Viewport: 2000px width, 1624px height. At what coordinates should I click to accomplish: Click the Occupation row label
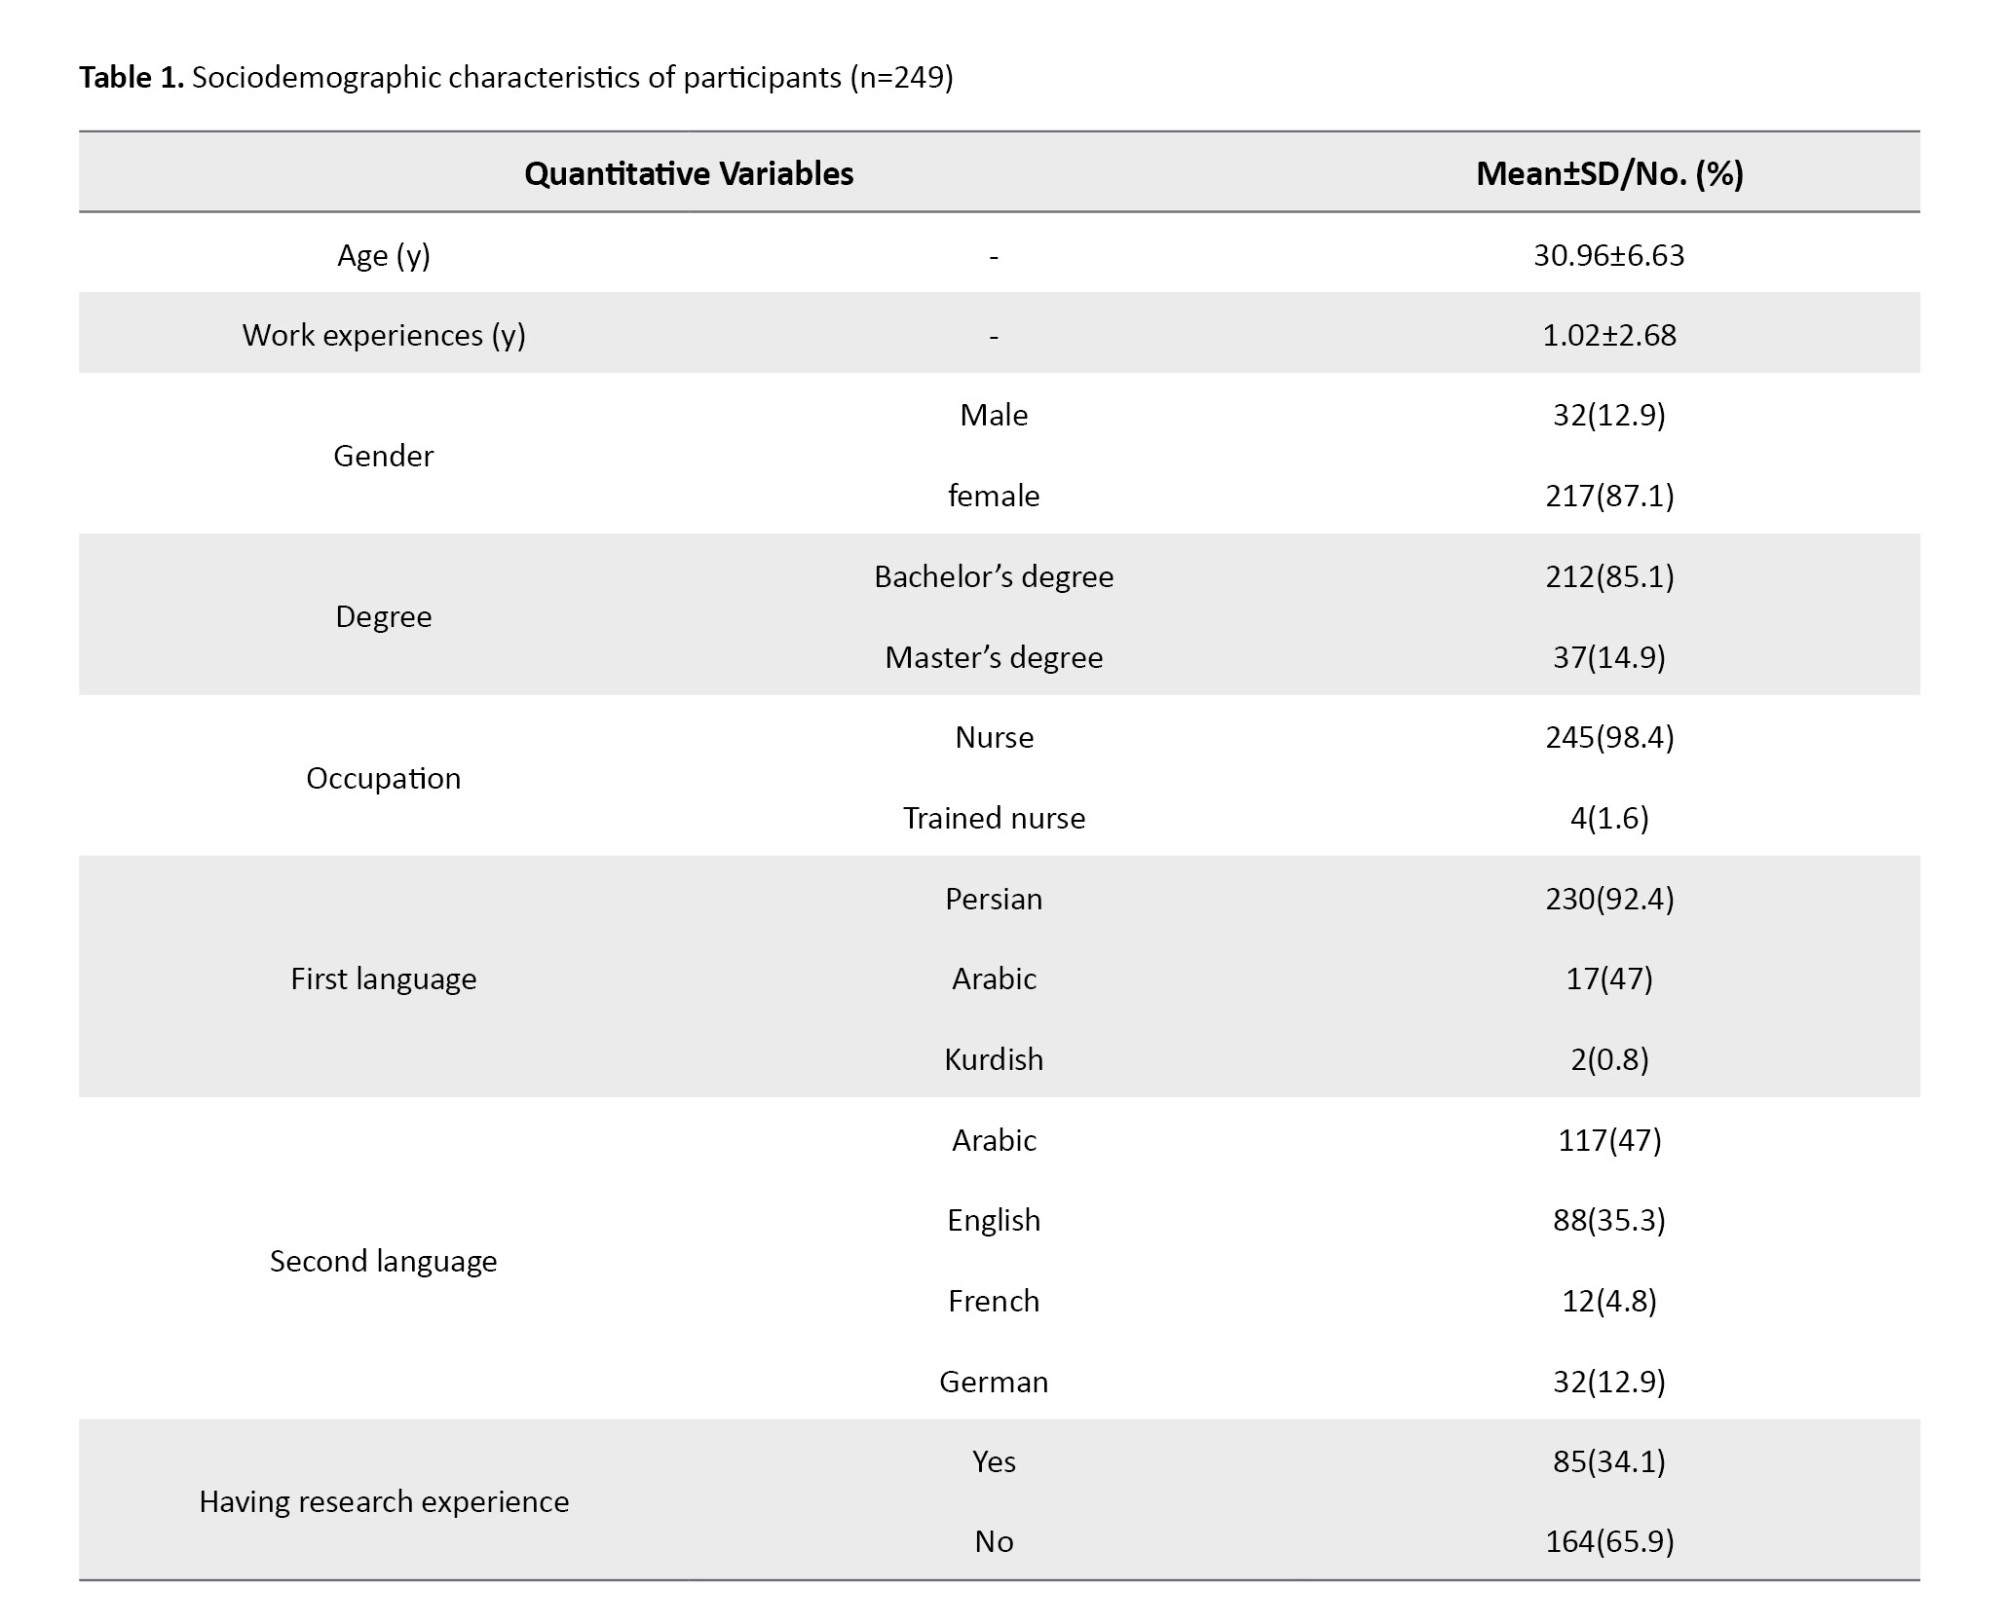pos(383,778)
